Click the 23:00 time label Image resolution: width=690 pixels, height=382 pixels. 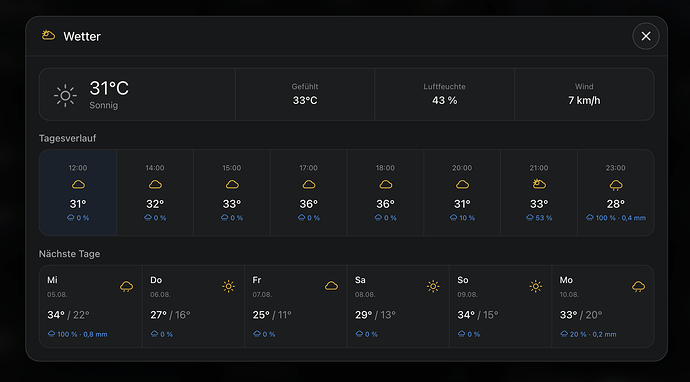click(615, 168)
